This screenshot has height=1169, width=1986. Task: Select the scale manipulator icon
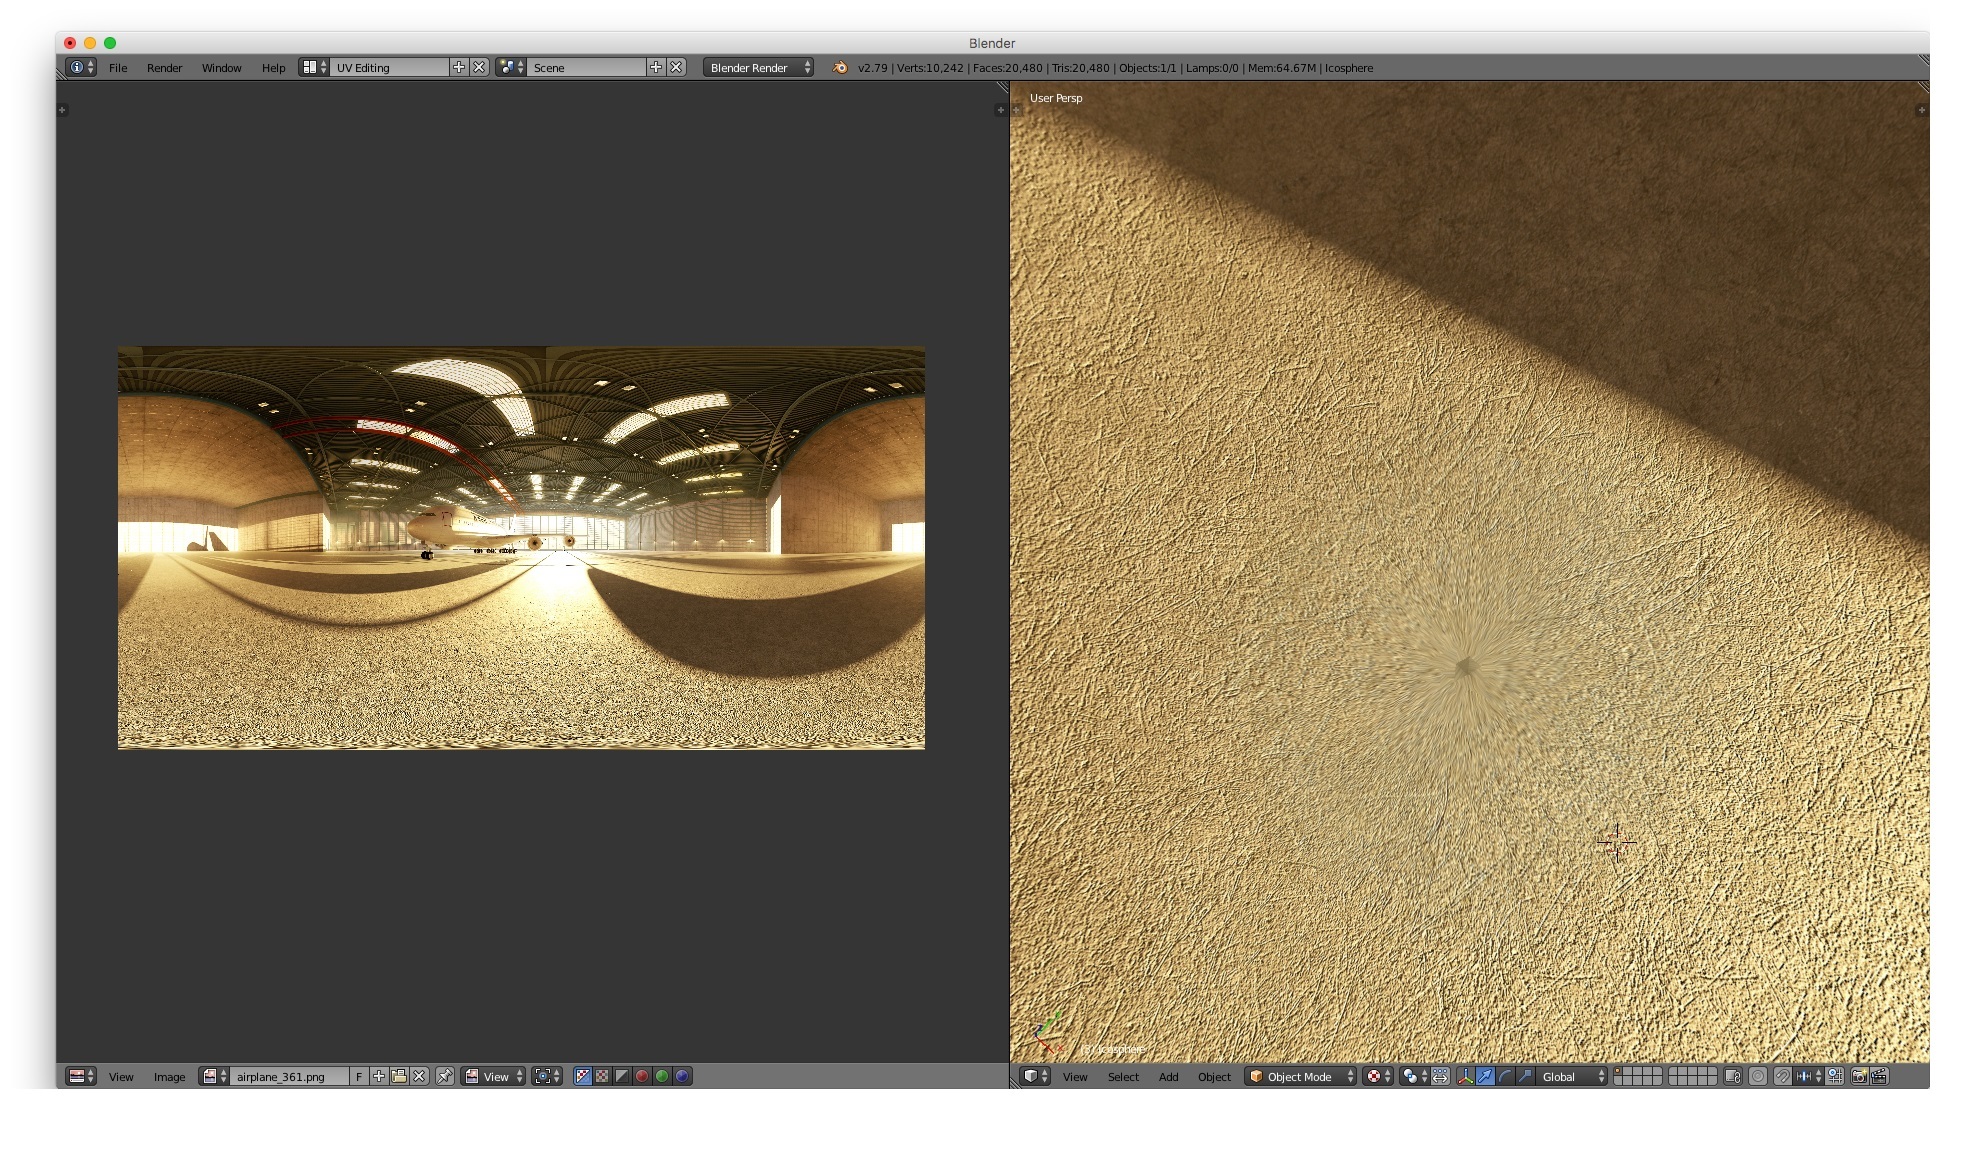click(x=1525, y=1076)
